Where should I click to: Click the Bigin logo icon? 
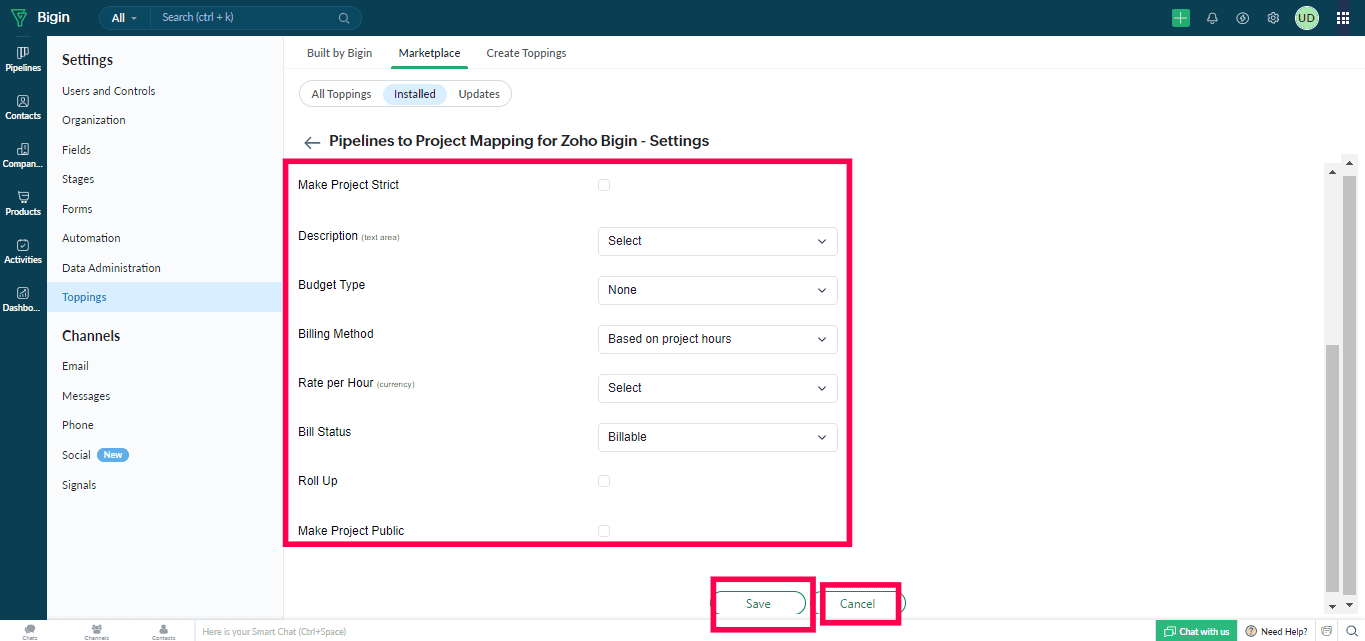(18, 18)
